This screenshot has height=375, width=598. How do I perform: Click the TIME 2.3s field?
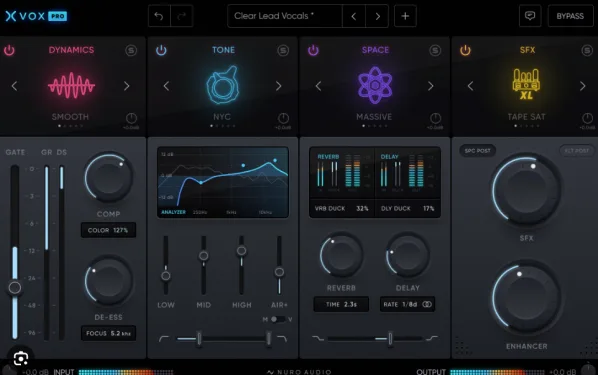(x=341, y=304)
